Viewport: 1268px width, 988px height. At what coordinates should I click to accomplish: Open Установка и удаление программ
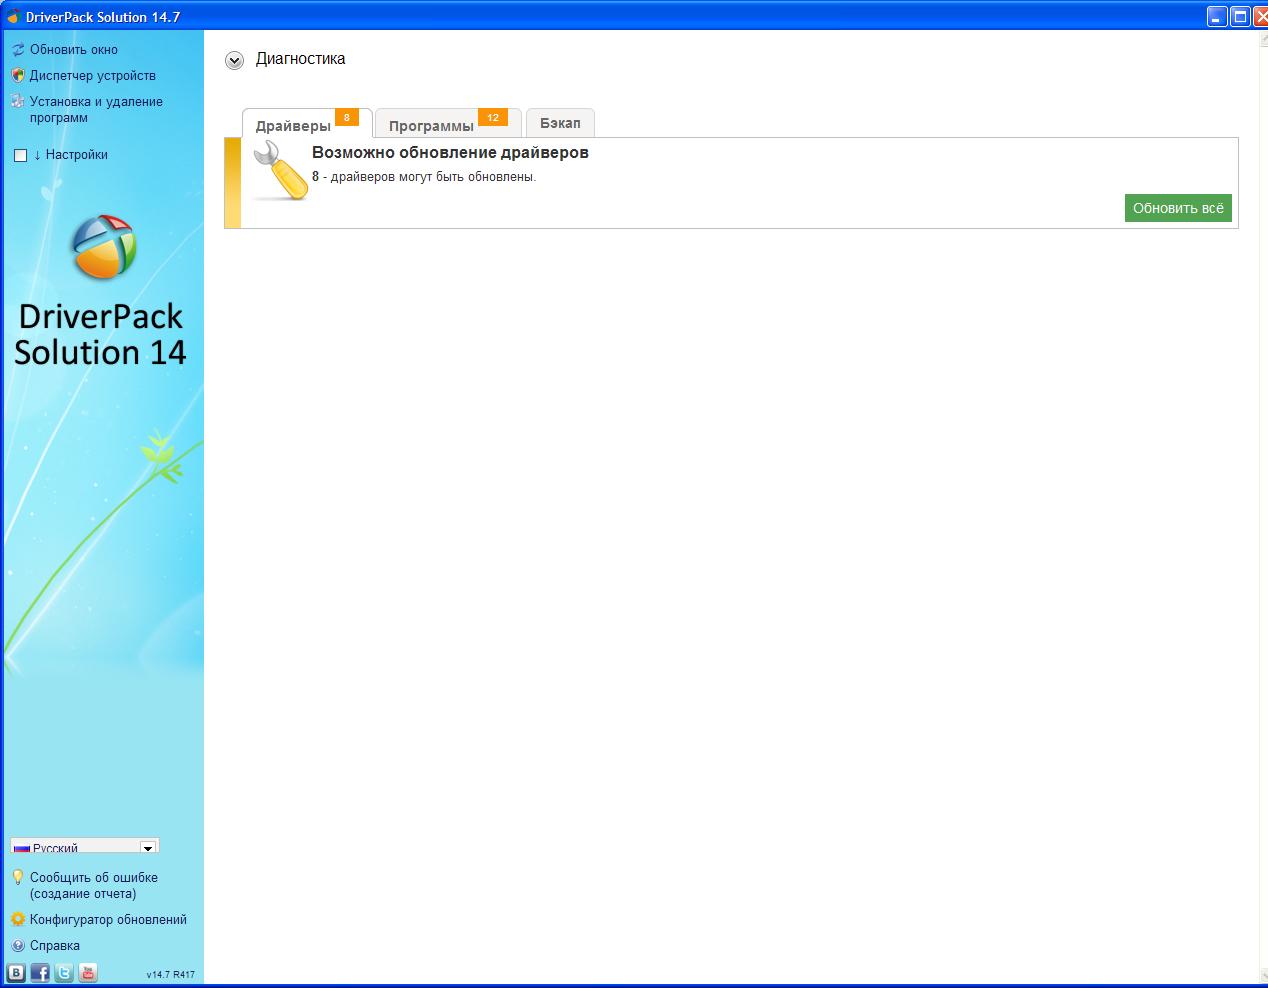pos(96,109)
